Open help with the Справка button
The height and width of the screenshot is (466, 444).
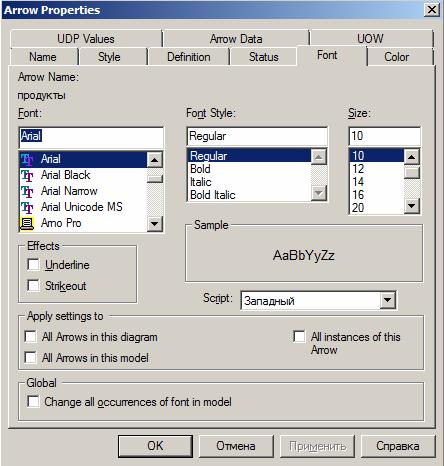click(398, 446)
